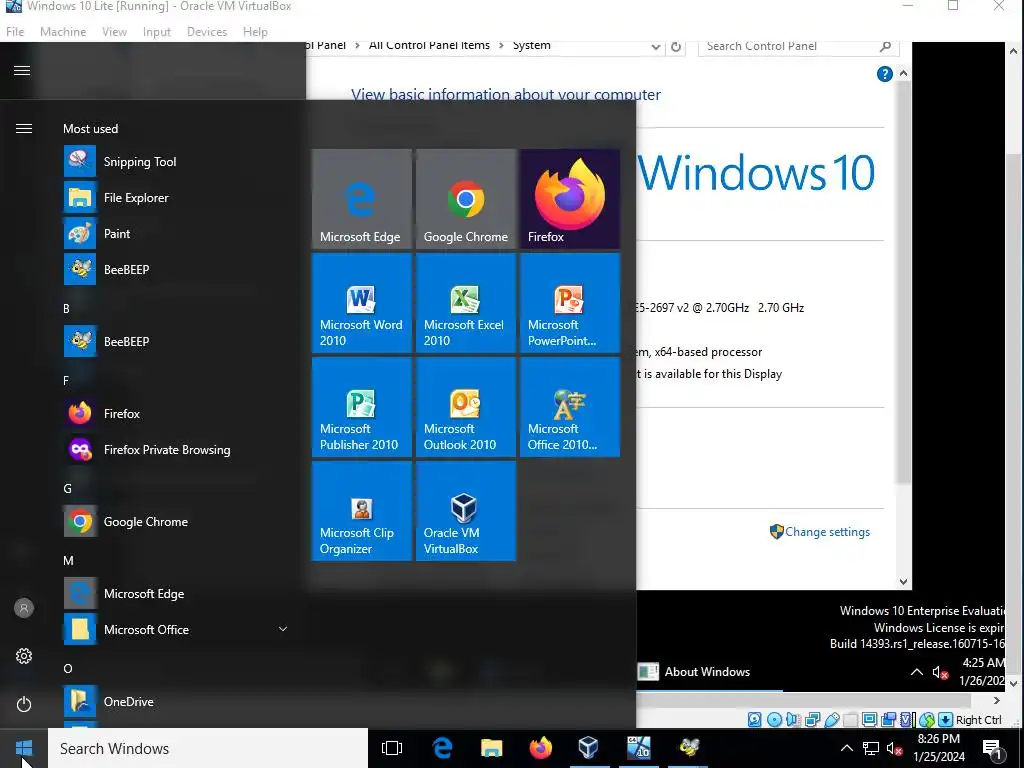The image size is (1024, 768).
Task: Click the G letter header in app list
Action: tap(67, 488)
